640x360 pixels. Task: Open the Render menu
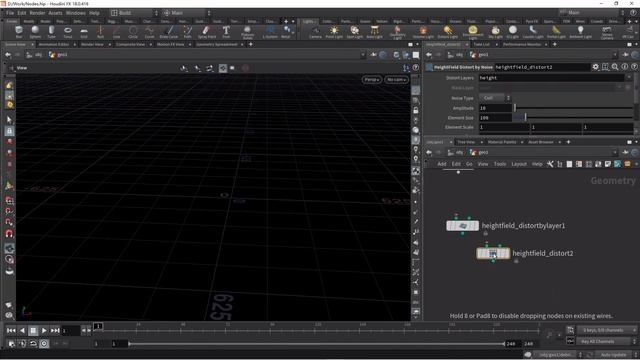37,13
